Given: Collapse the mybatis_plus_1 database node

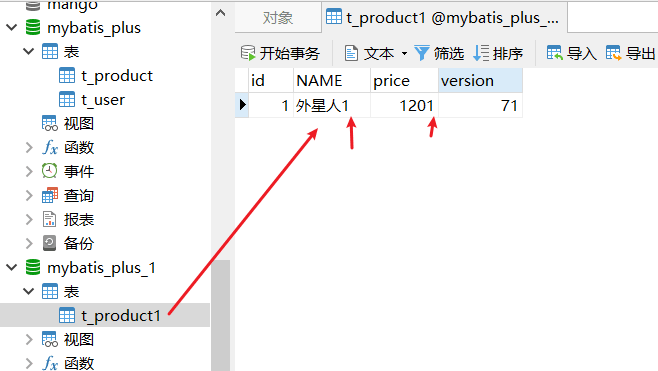Looking at the screenshot, I should 12,267.
